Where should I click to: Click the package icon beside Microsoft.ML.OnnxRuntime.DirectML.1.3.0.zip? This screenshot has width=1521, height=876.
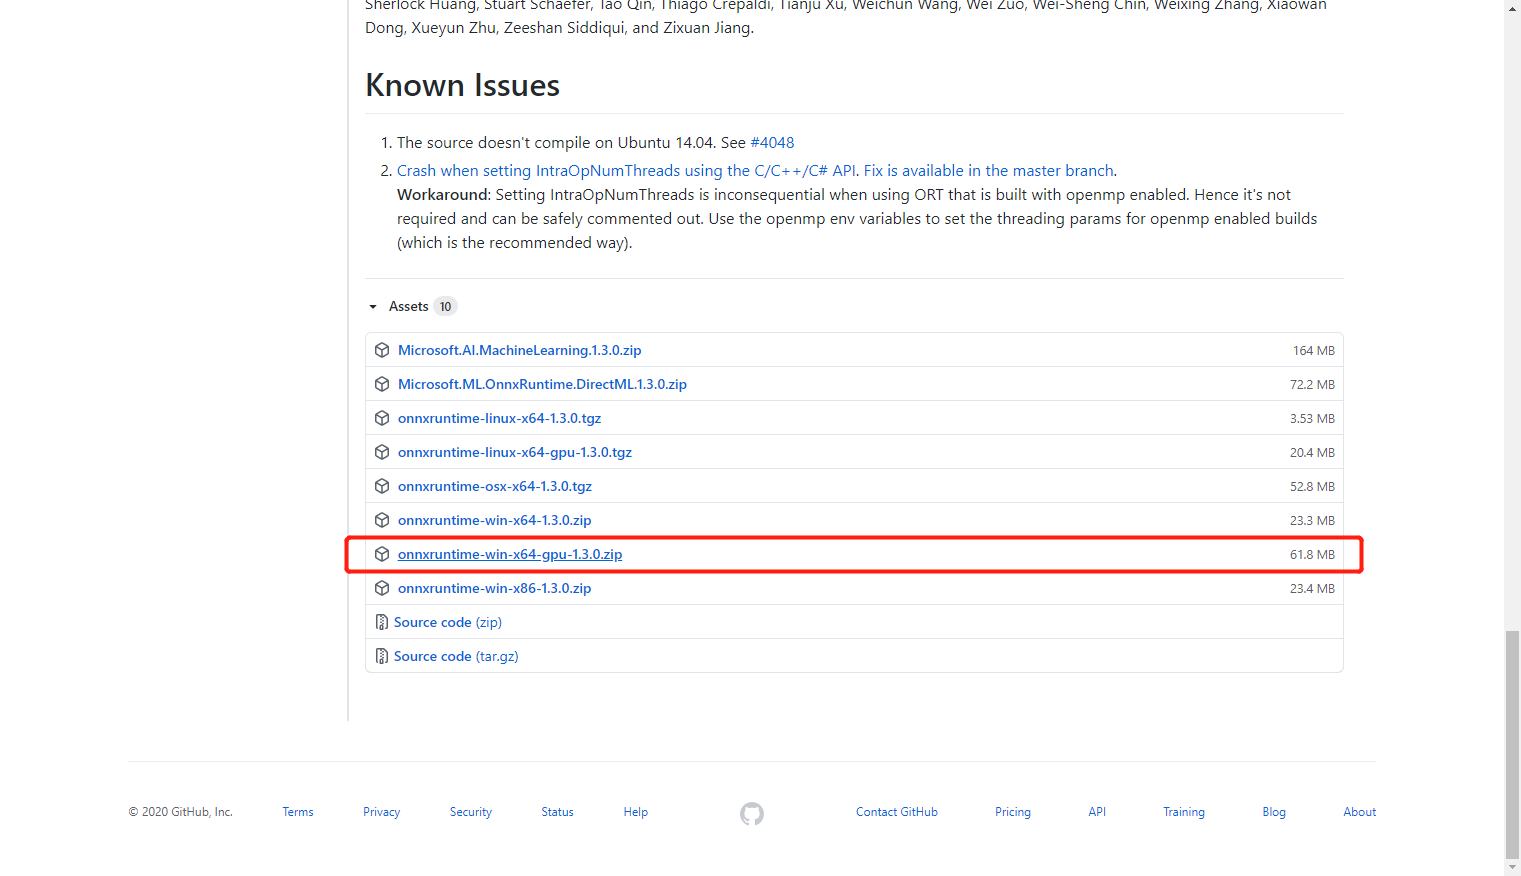382,384
